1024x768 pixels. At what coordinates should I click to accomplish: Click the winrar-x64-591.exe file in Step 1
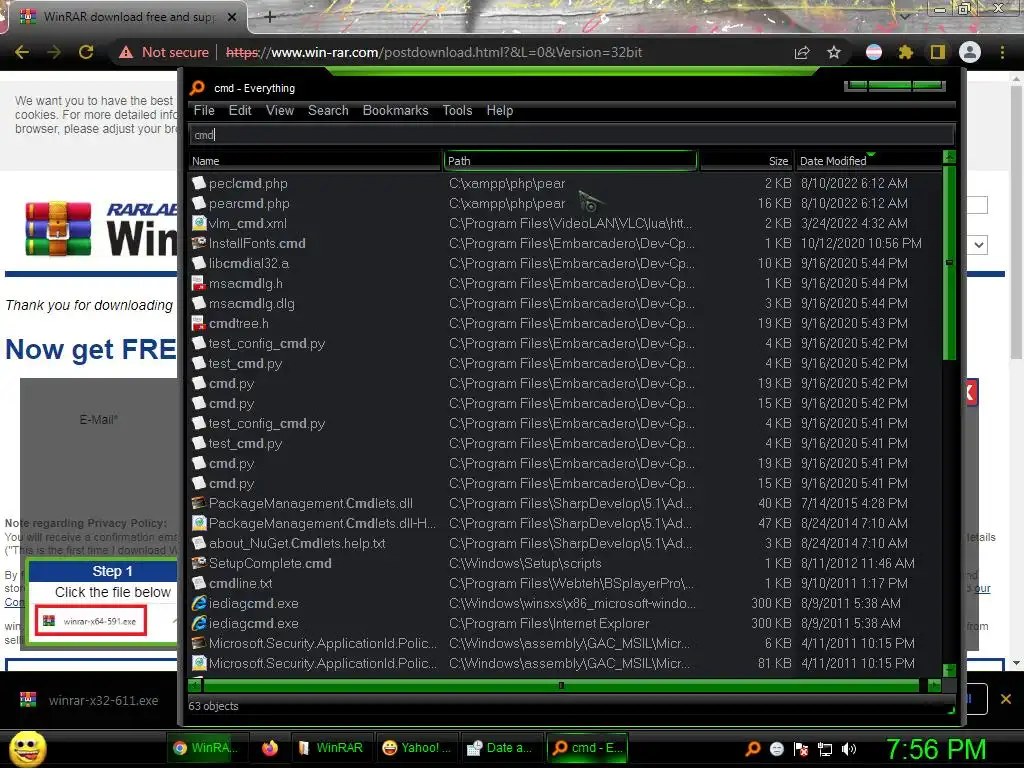click(91, 621)
